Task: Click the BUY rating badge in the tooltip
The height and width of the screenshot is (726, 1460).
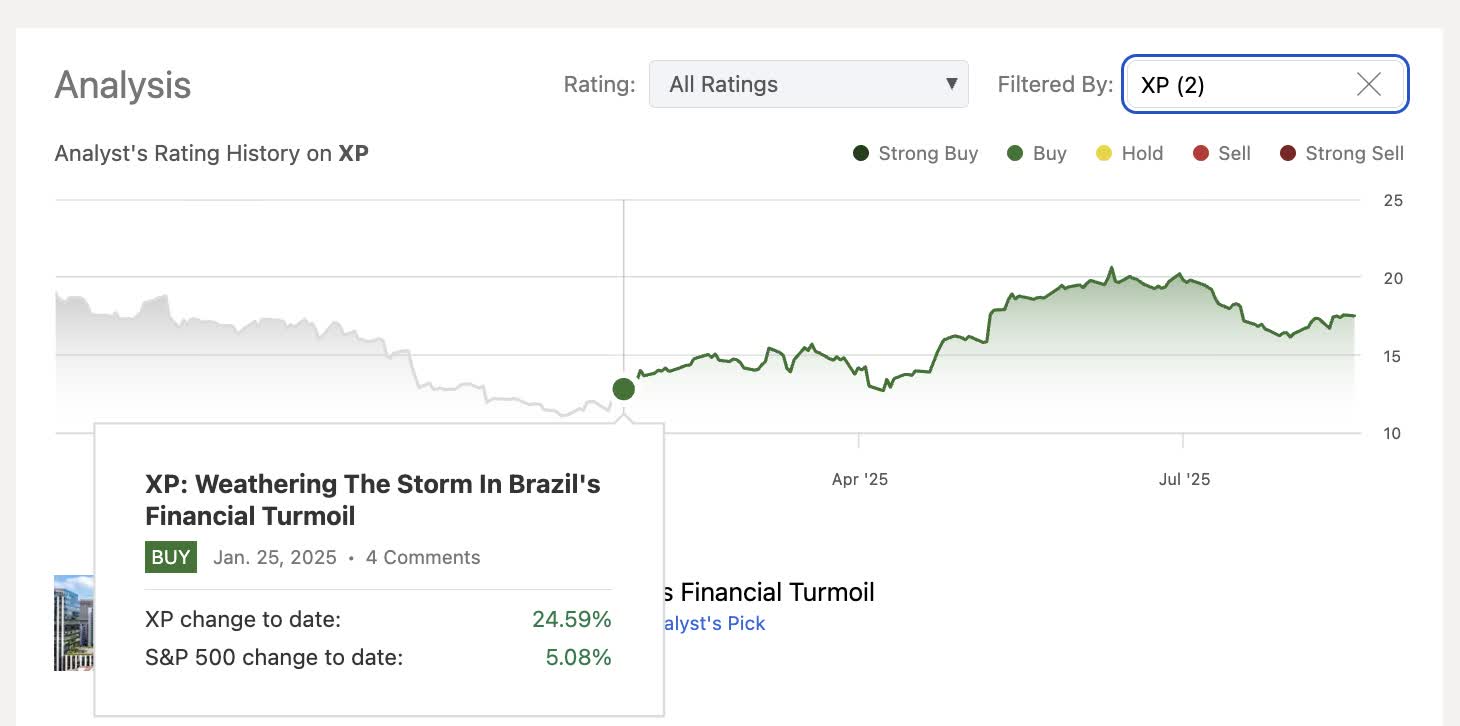Action: (x=170, y=557)
